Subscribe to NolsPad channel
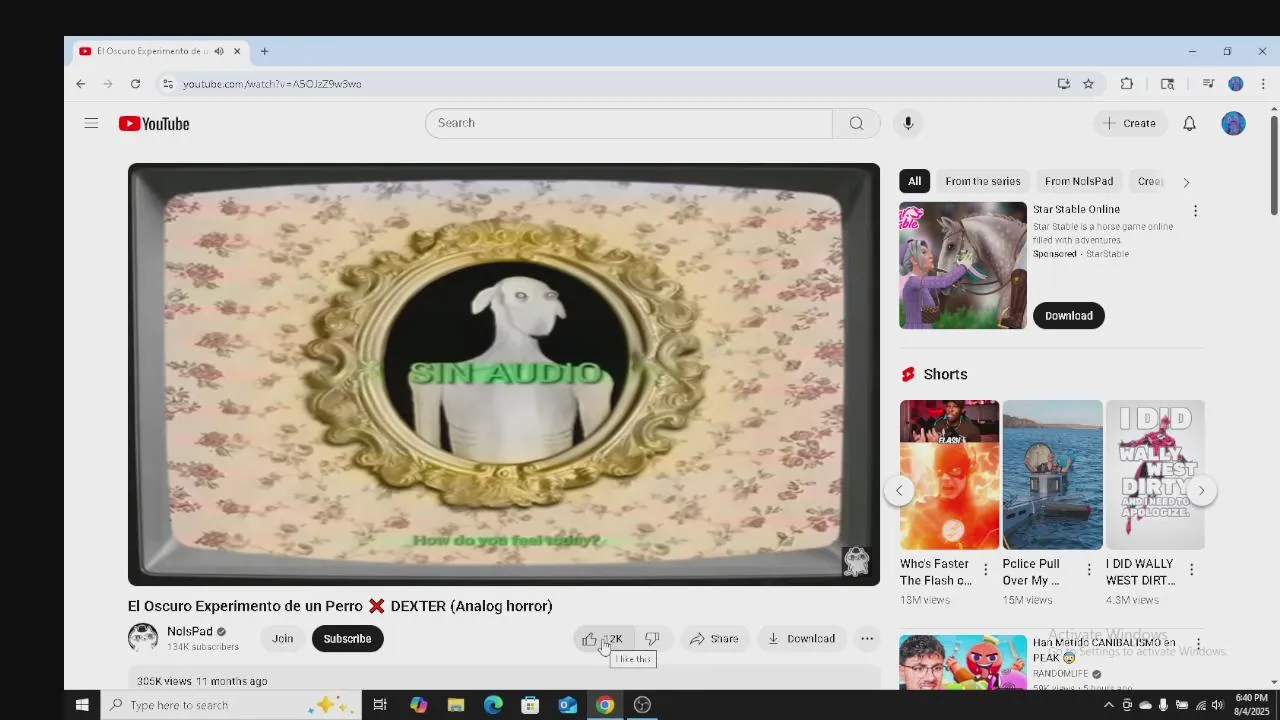Image resolution: width=1280 pixels, height=720 pixels. (347, 639)
